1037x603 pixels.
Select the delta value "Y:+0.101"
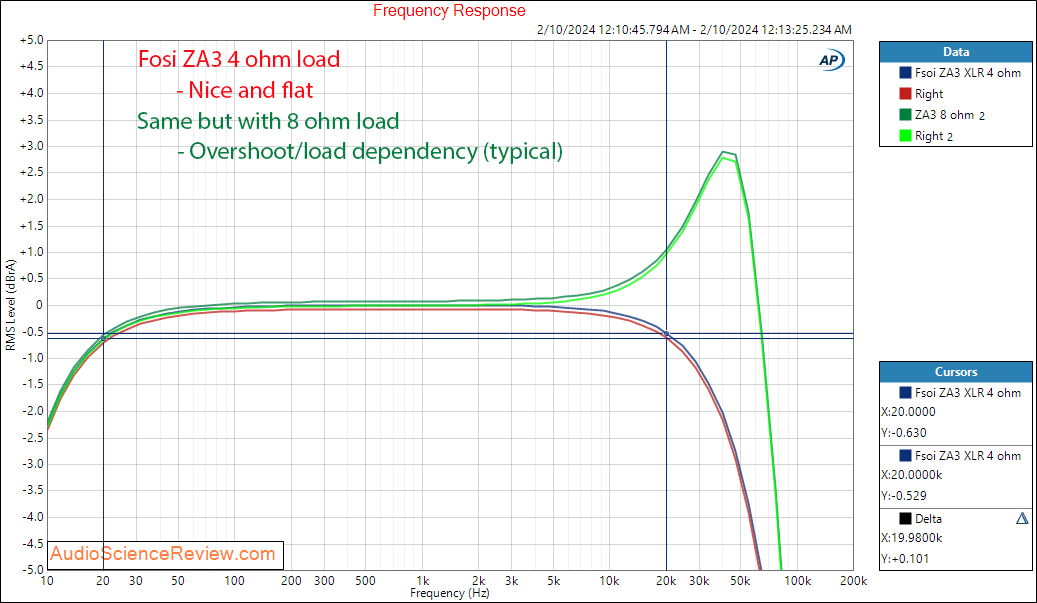point(905,559)
